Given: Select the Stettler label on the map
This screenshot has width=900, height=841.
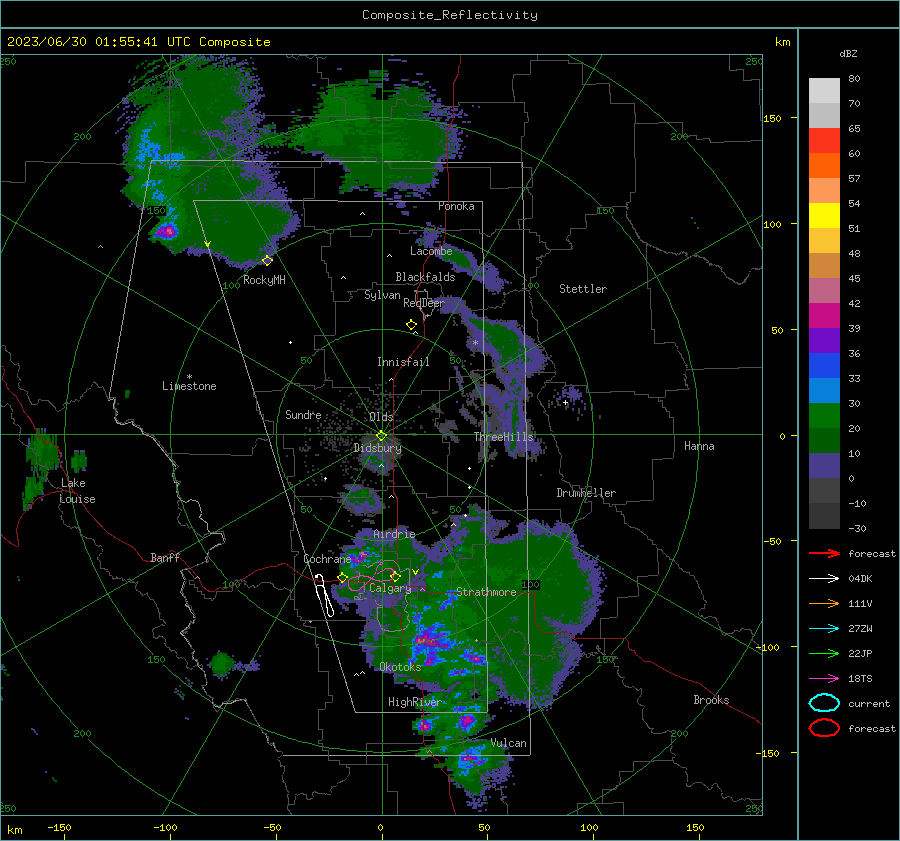Looking at the screenshot, I should [x=583, y=289].
